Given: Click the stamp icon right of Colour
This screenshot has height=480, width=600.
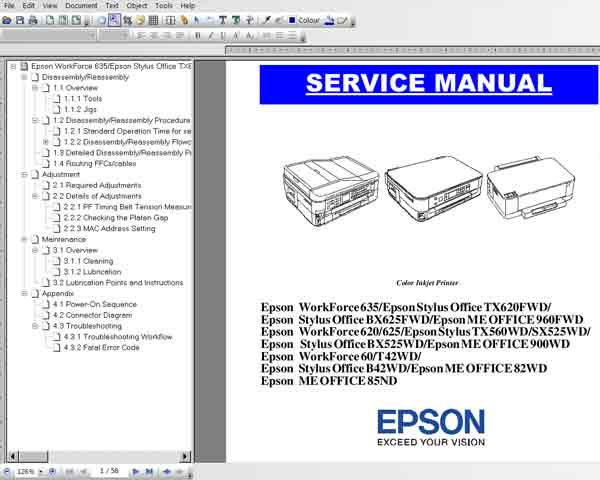Looking at the screenshot, I should (x=329, y=21).
